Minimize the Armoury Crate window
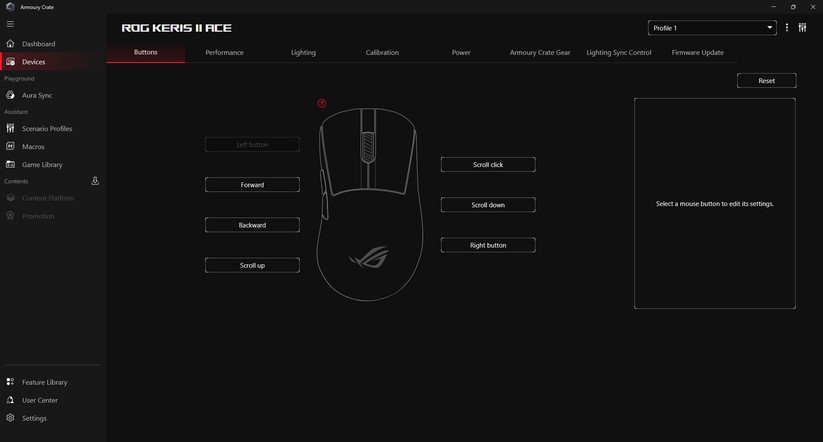 point(773,7)
